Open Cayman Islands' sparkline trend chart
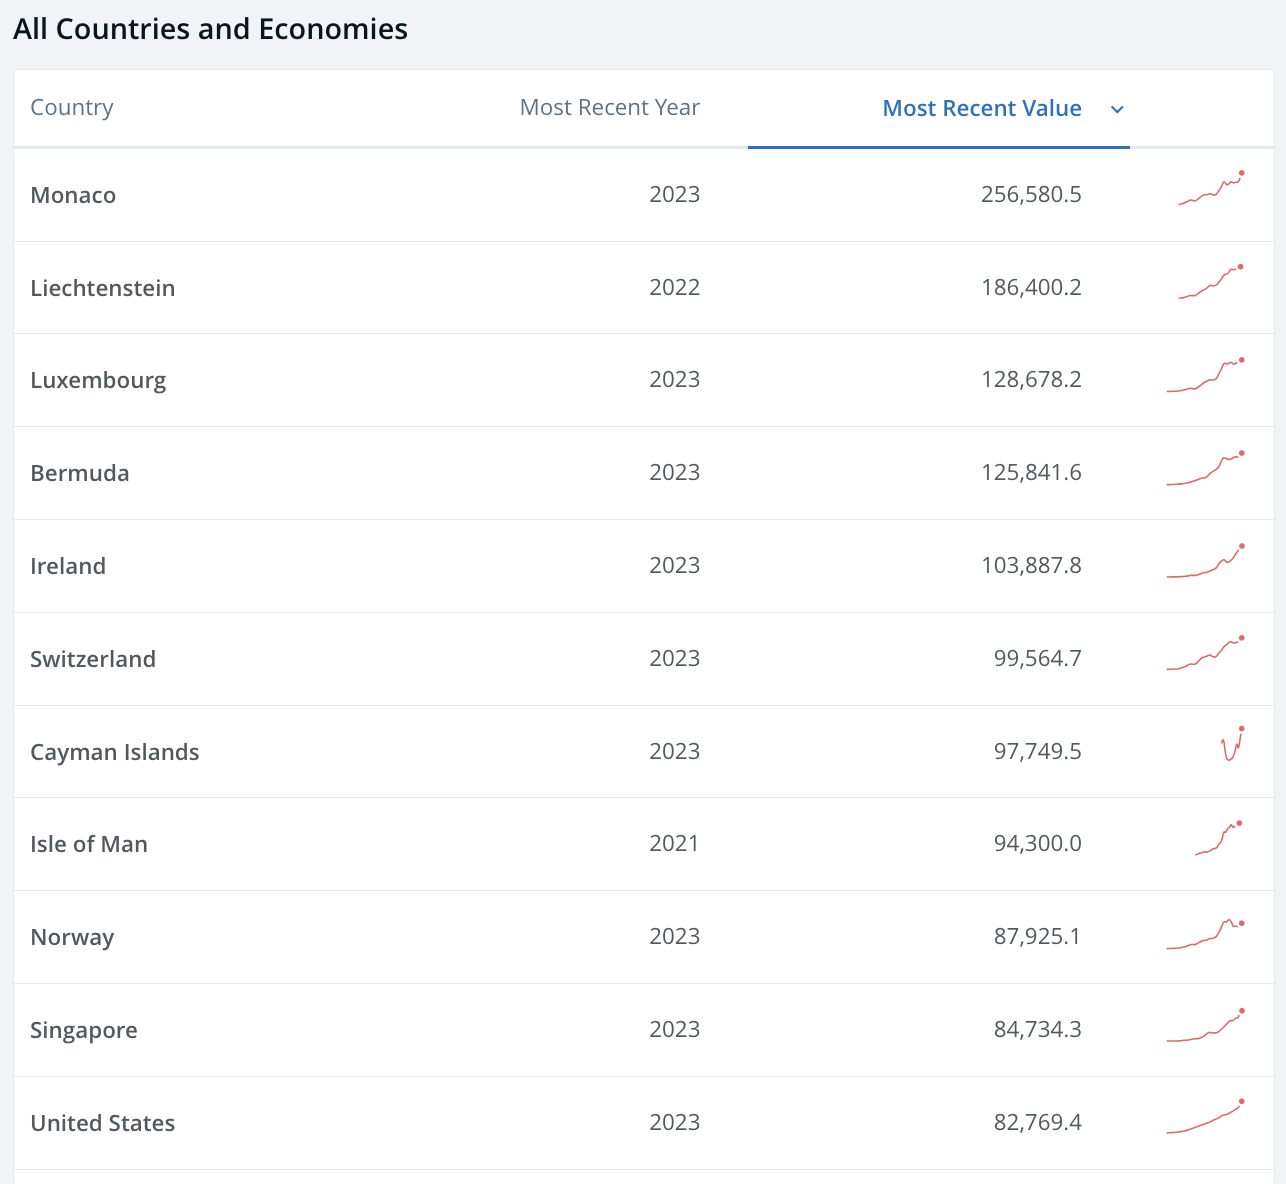Image resolution: width=1286 pixels, height=1184 pixels. click(1233, 745)
